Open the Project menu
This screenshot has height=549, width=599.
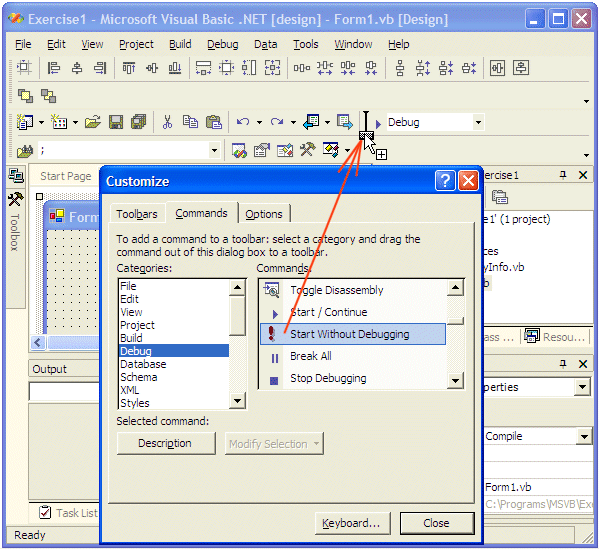coord(136,44)
